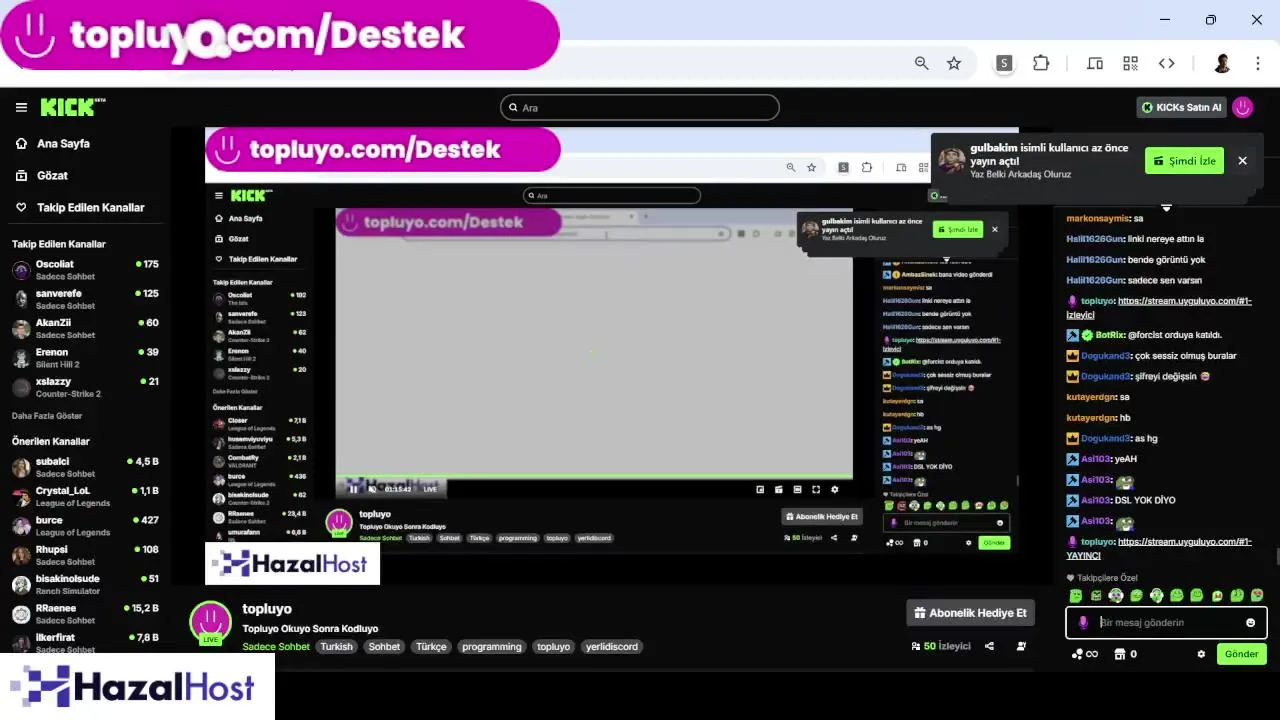
Task: Open the chat shop icon with 0
Action: click(1125, 654)
